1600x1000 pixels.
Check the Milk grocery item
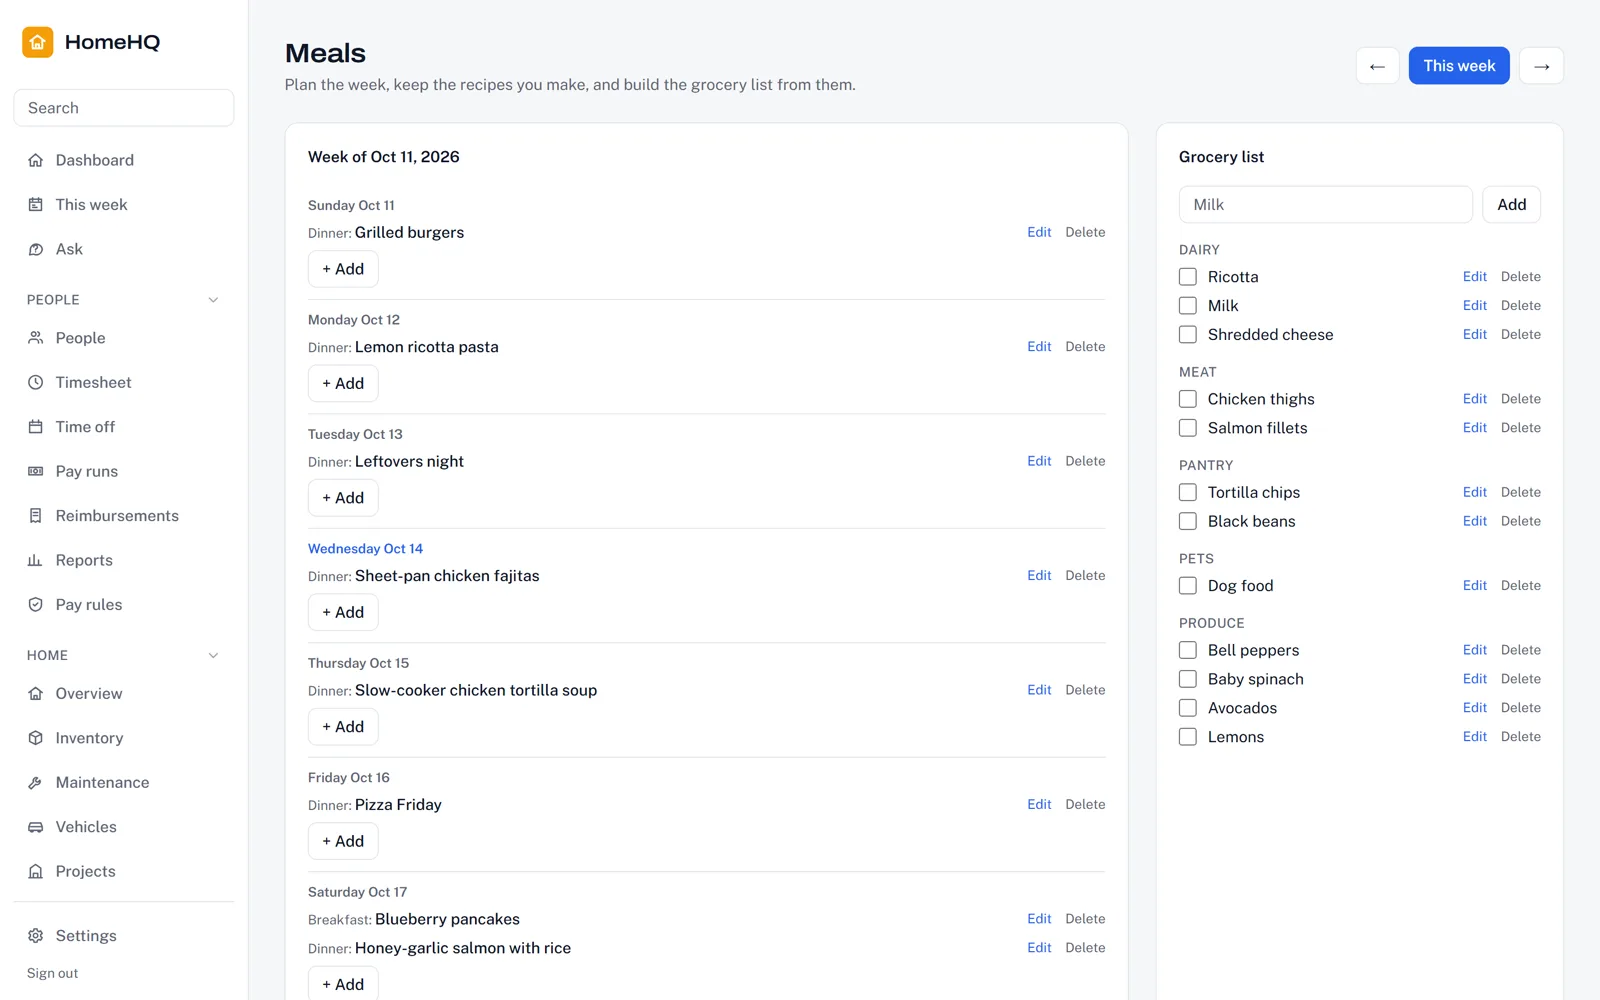[x=1188, y=306]
